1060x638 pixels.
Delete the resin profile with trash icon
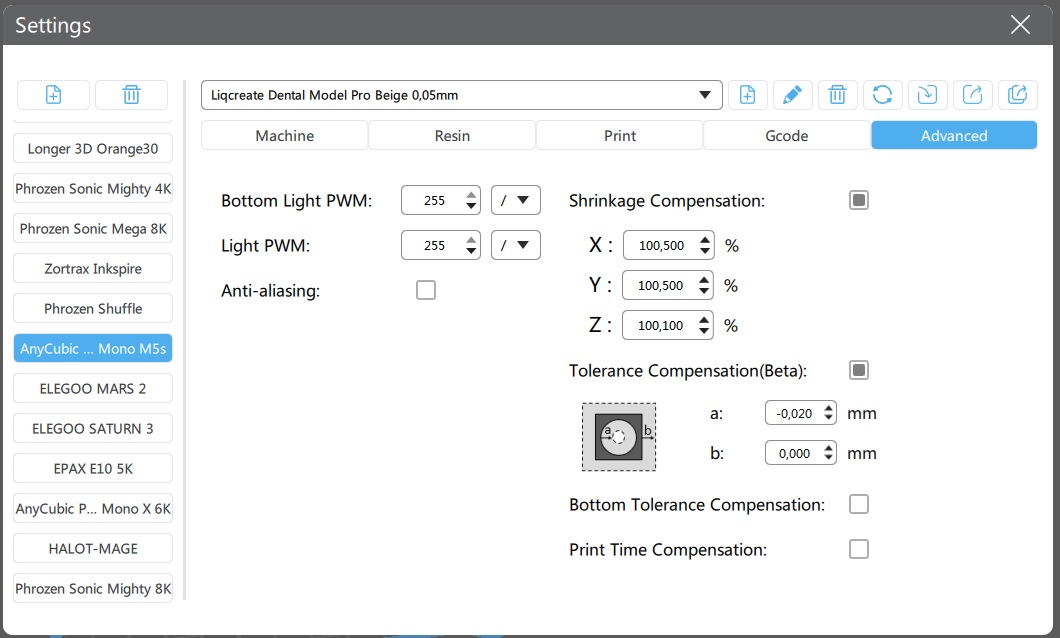(x=837, y=95)
